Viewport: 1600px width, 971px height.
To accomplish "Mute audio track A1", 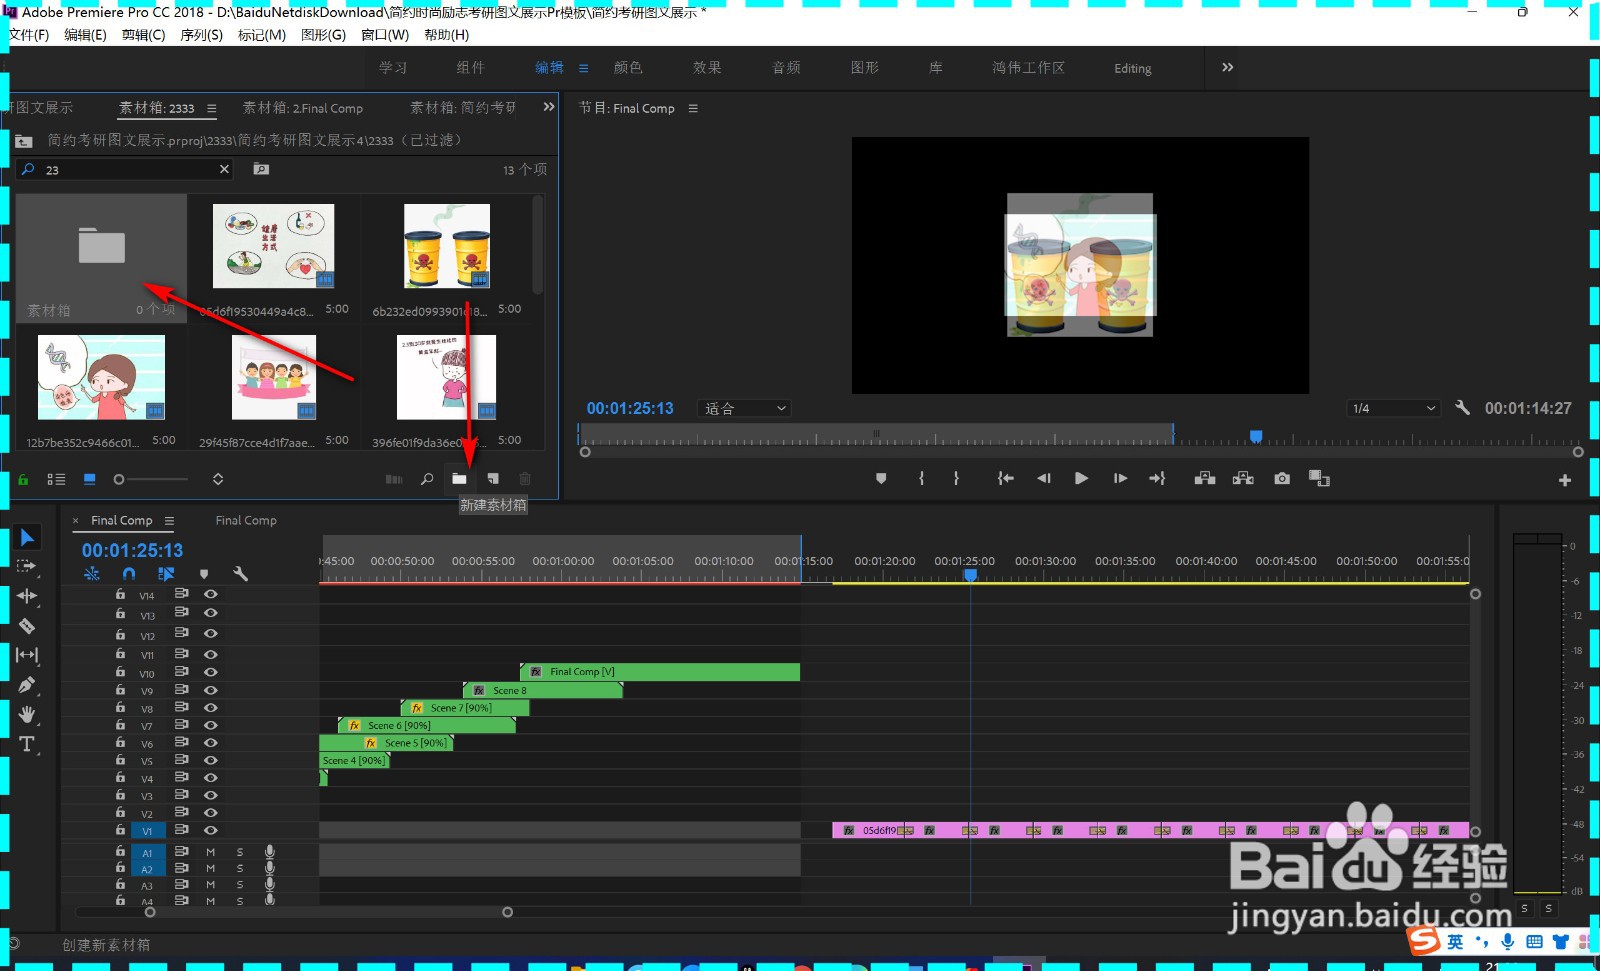I will coord(211,852).
